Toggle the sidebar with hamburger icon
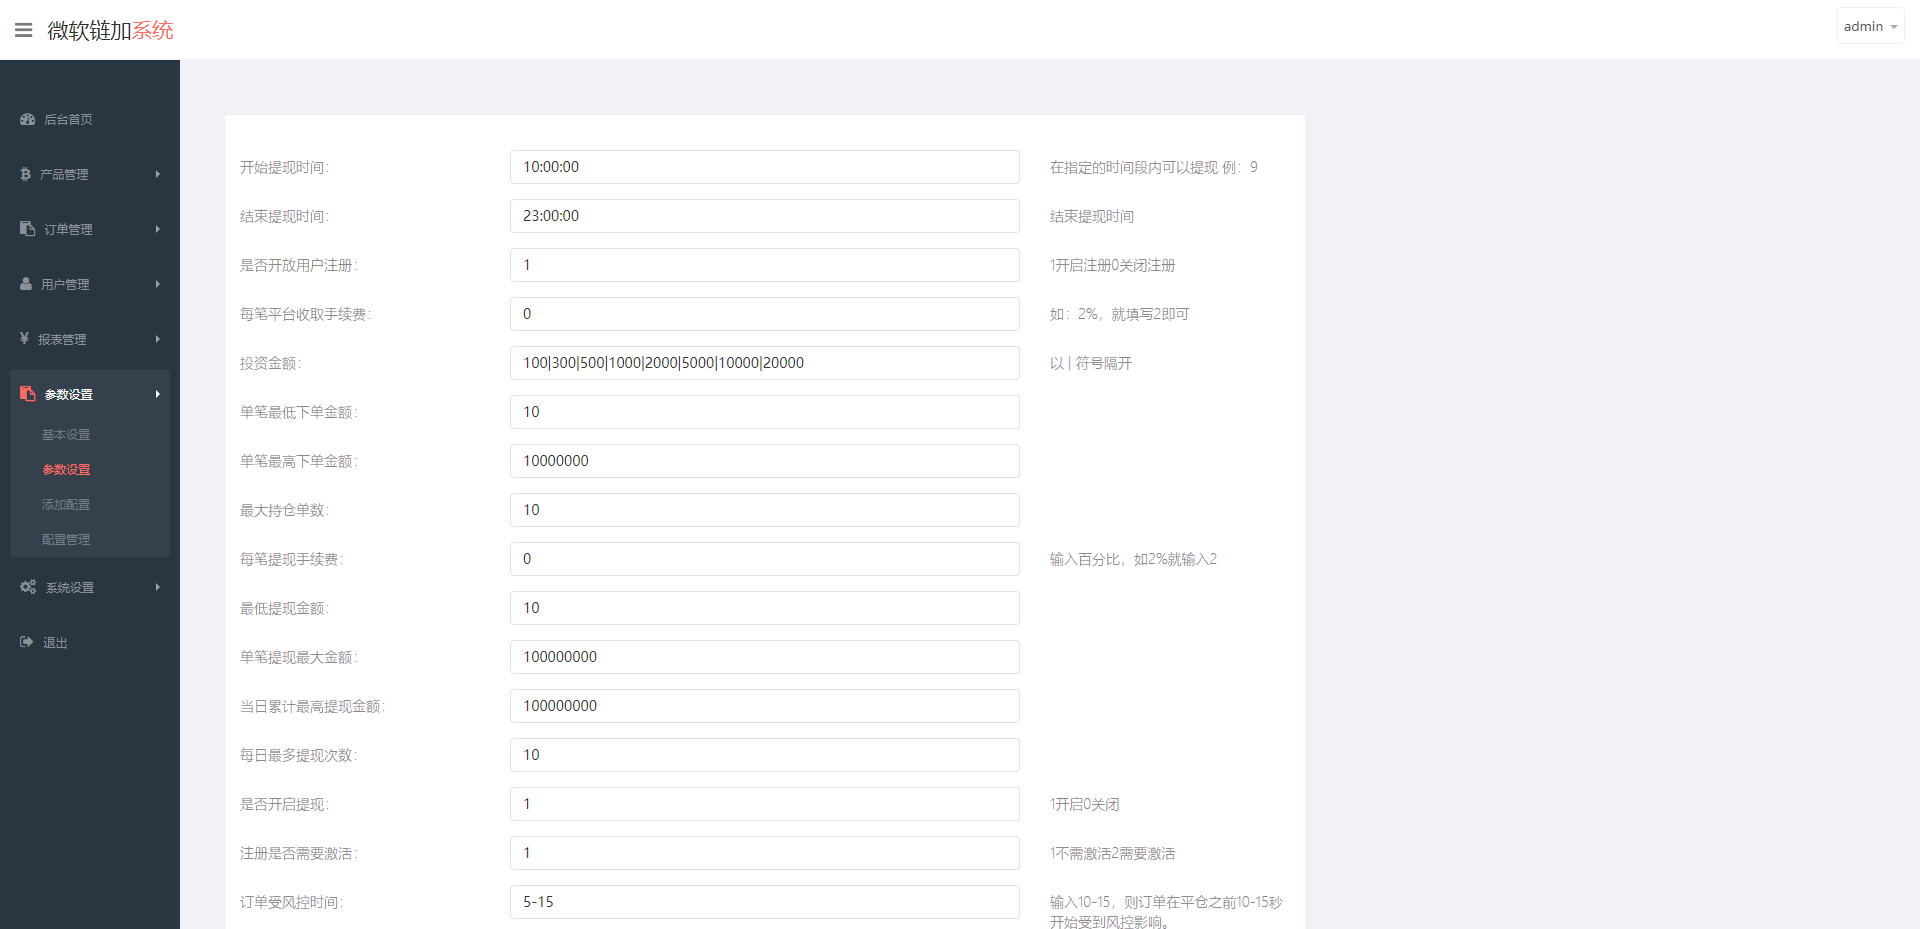The image size is (1920, 929). click(x=23, y=29)
